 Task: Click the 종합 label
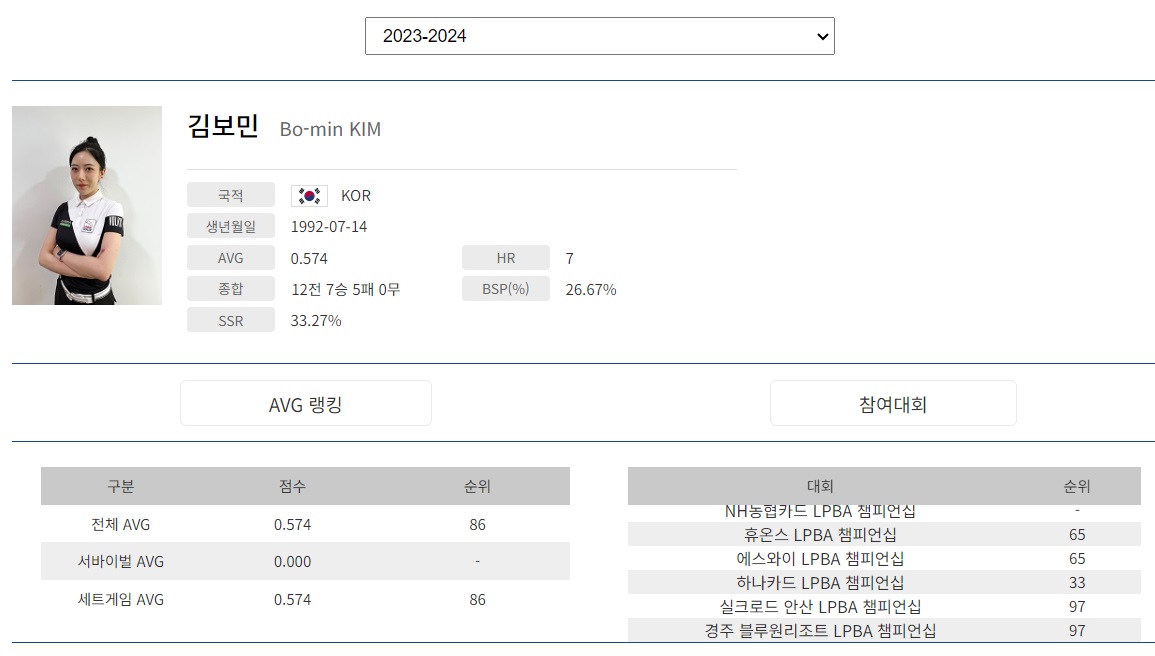pyautogui.click(x=231, y=289)
